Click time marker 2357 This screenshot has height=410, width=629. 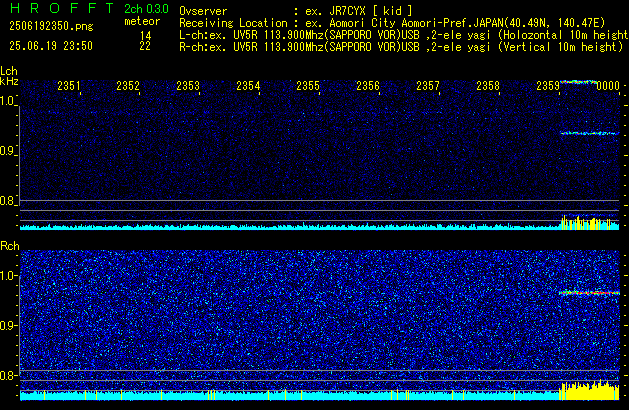[x=428, y=86]
